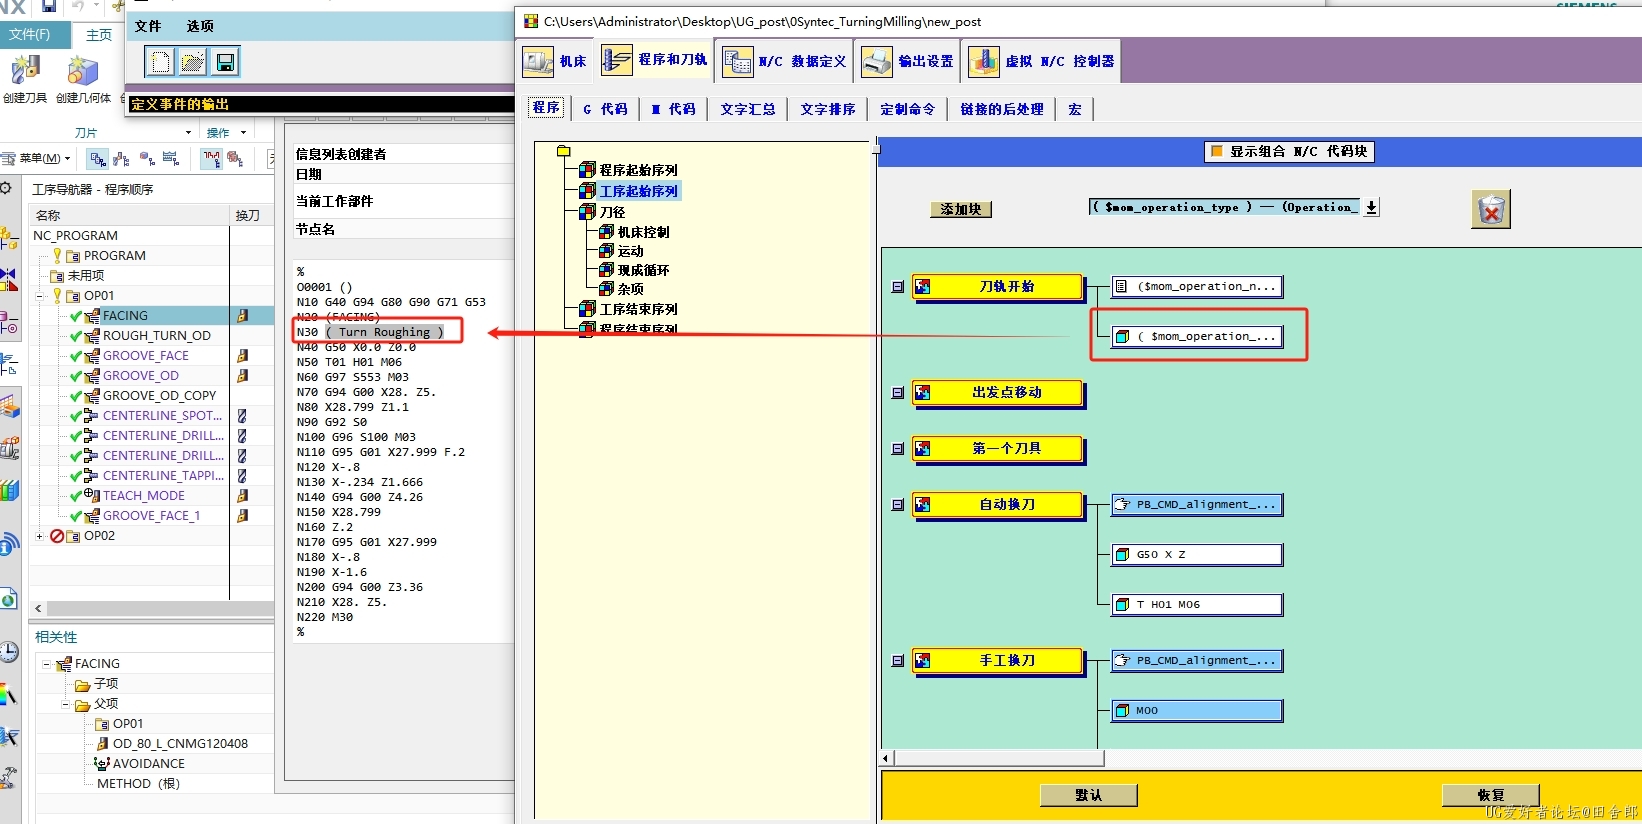
Task: Click the event pane horizontal scrollbar
Action: click(x=999, y=758)
